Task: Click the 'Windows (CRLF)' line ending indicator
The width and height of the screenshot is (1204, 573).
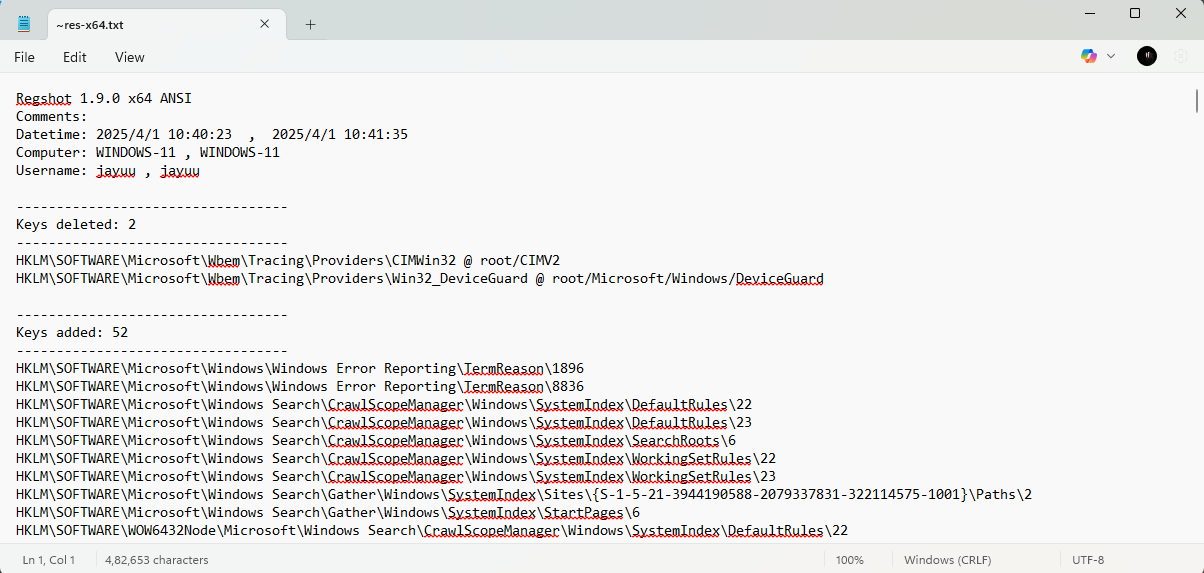Action: click(x=946, y=560)
